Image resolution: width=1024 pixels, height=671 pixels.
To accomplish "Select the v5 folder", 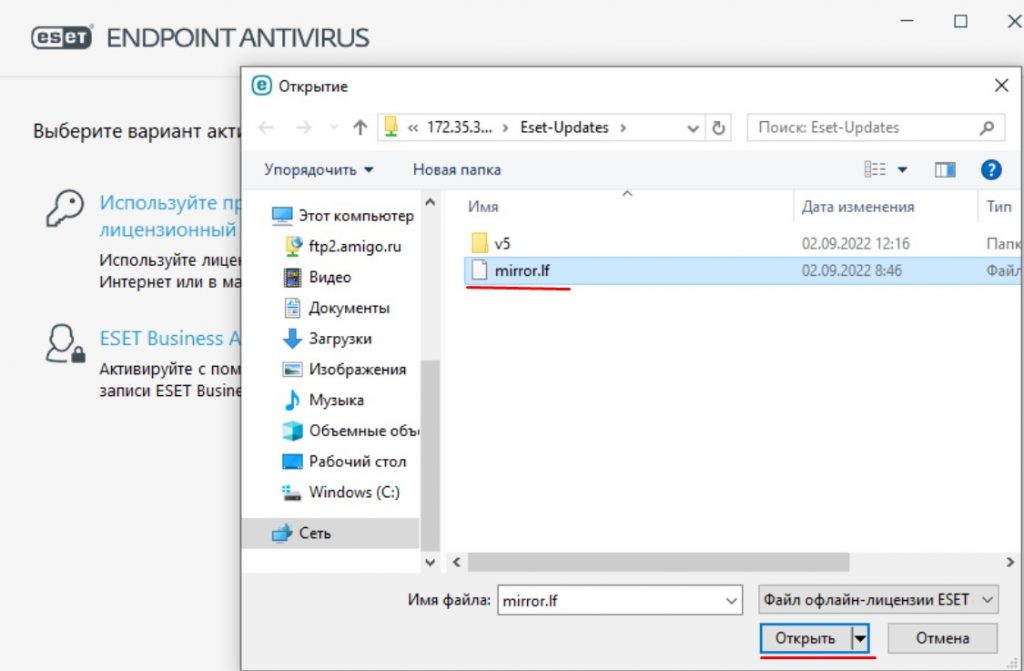I will [x=502, y=243].
